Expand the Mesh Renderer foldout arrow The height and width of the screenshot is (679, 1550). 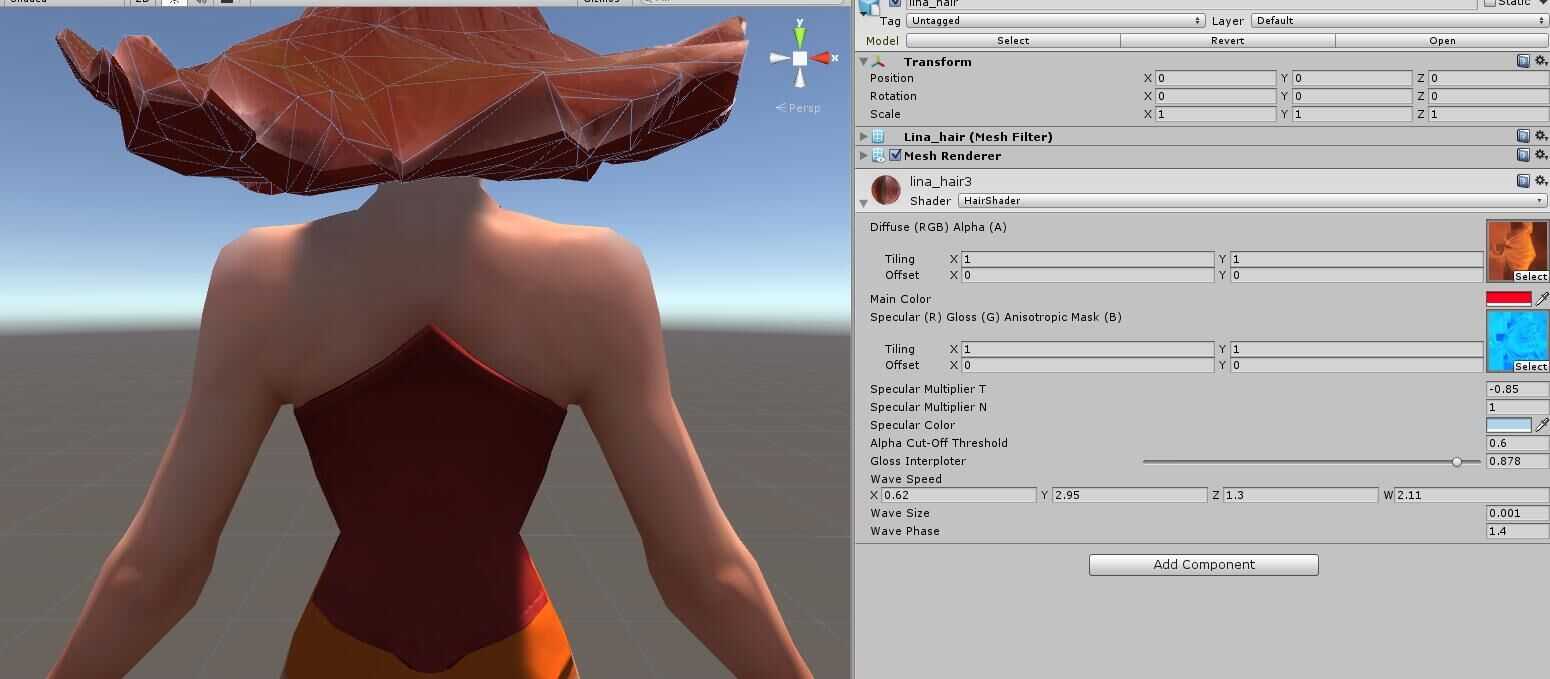pos(864,155)
